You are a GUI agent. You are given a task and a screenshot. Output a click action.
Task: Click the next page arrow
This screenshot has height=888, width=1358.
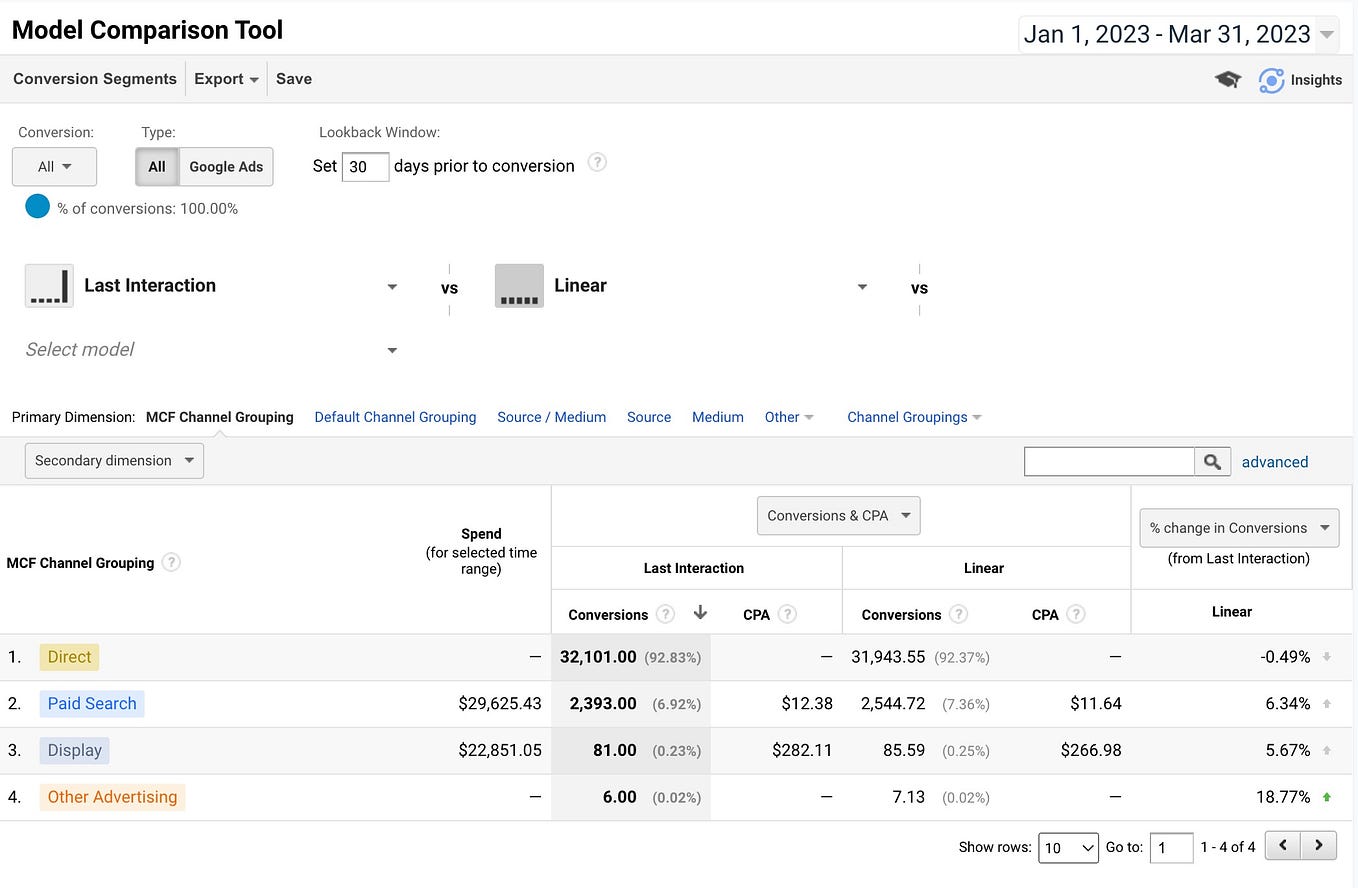pos(1318,845)
